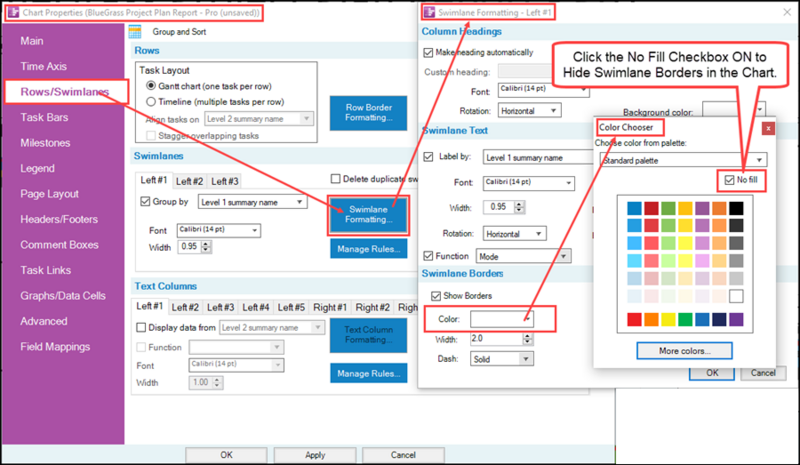
Task: Click the Group and Sort grid icon
Action: pyautogui.click(x=135, y=32)
